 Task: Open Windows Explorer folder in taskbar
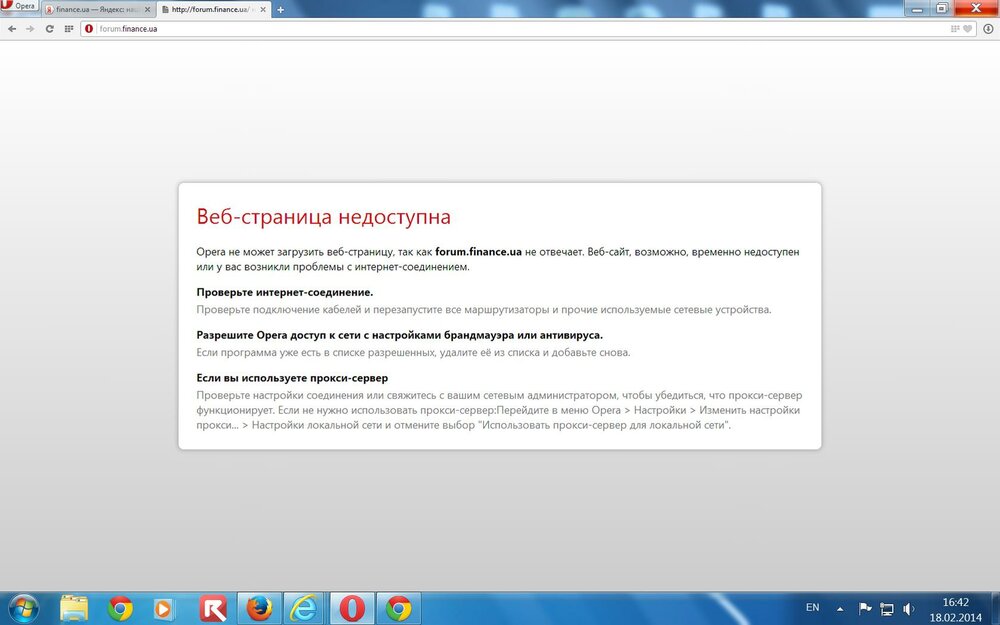[x=74, y=607]
